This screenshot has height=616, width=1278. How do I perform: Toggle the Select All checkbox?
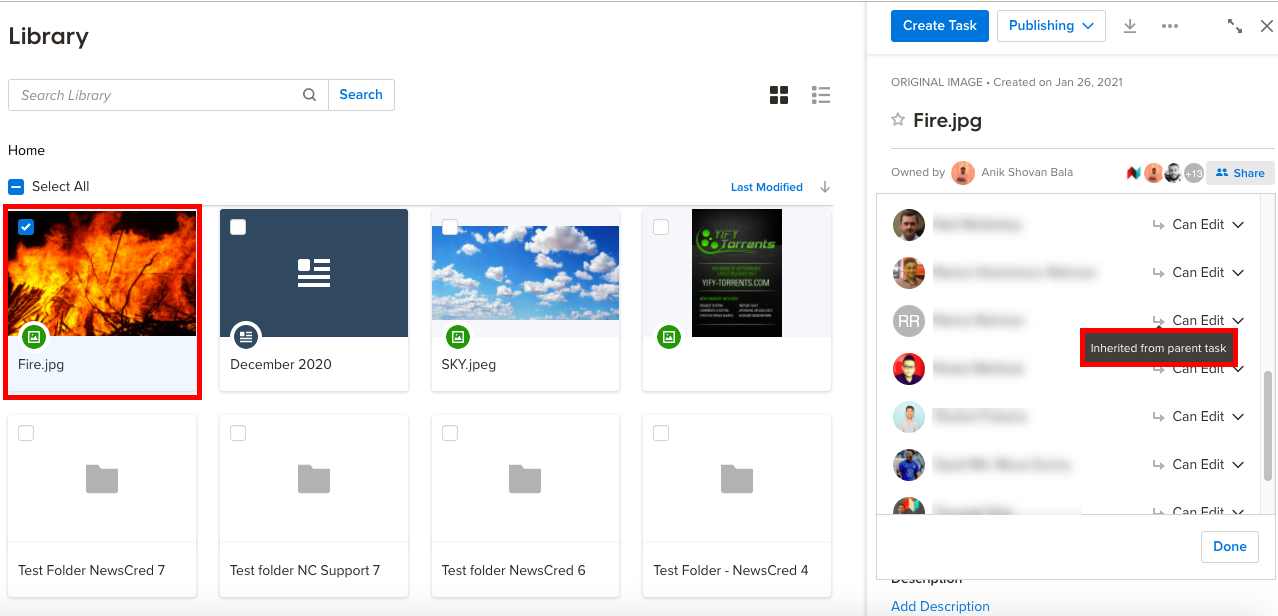click(16, 187)
